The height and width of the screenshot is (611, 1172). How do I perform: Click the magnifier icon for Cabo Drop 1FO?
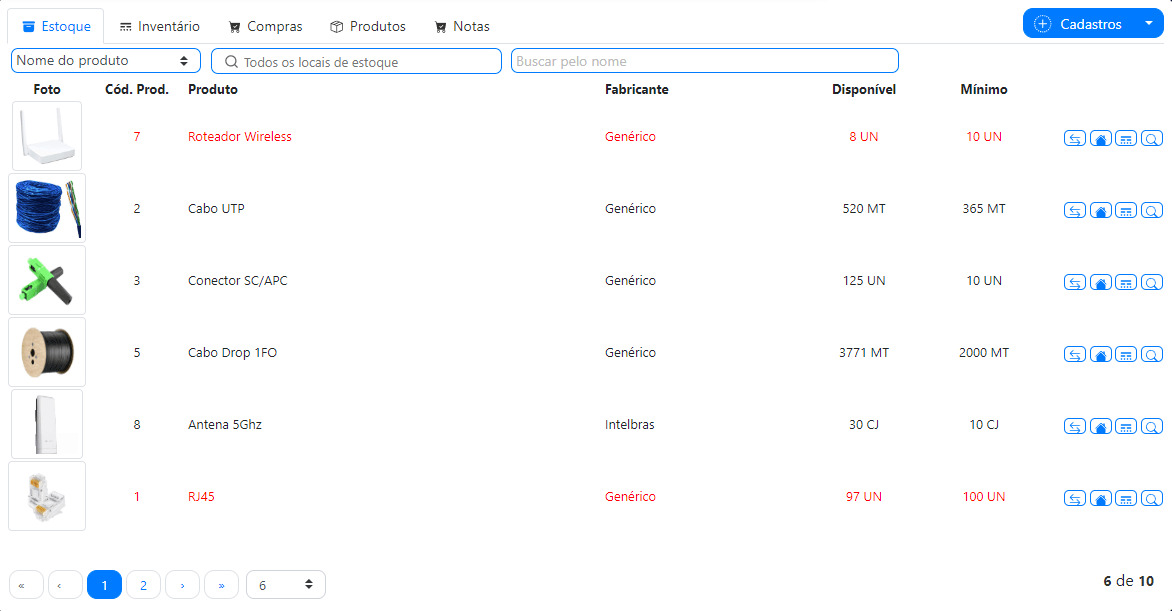coord(1152,355)
